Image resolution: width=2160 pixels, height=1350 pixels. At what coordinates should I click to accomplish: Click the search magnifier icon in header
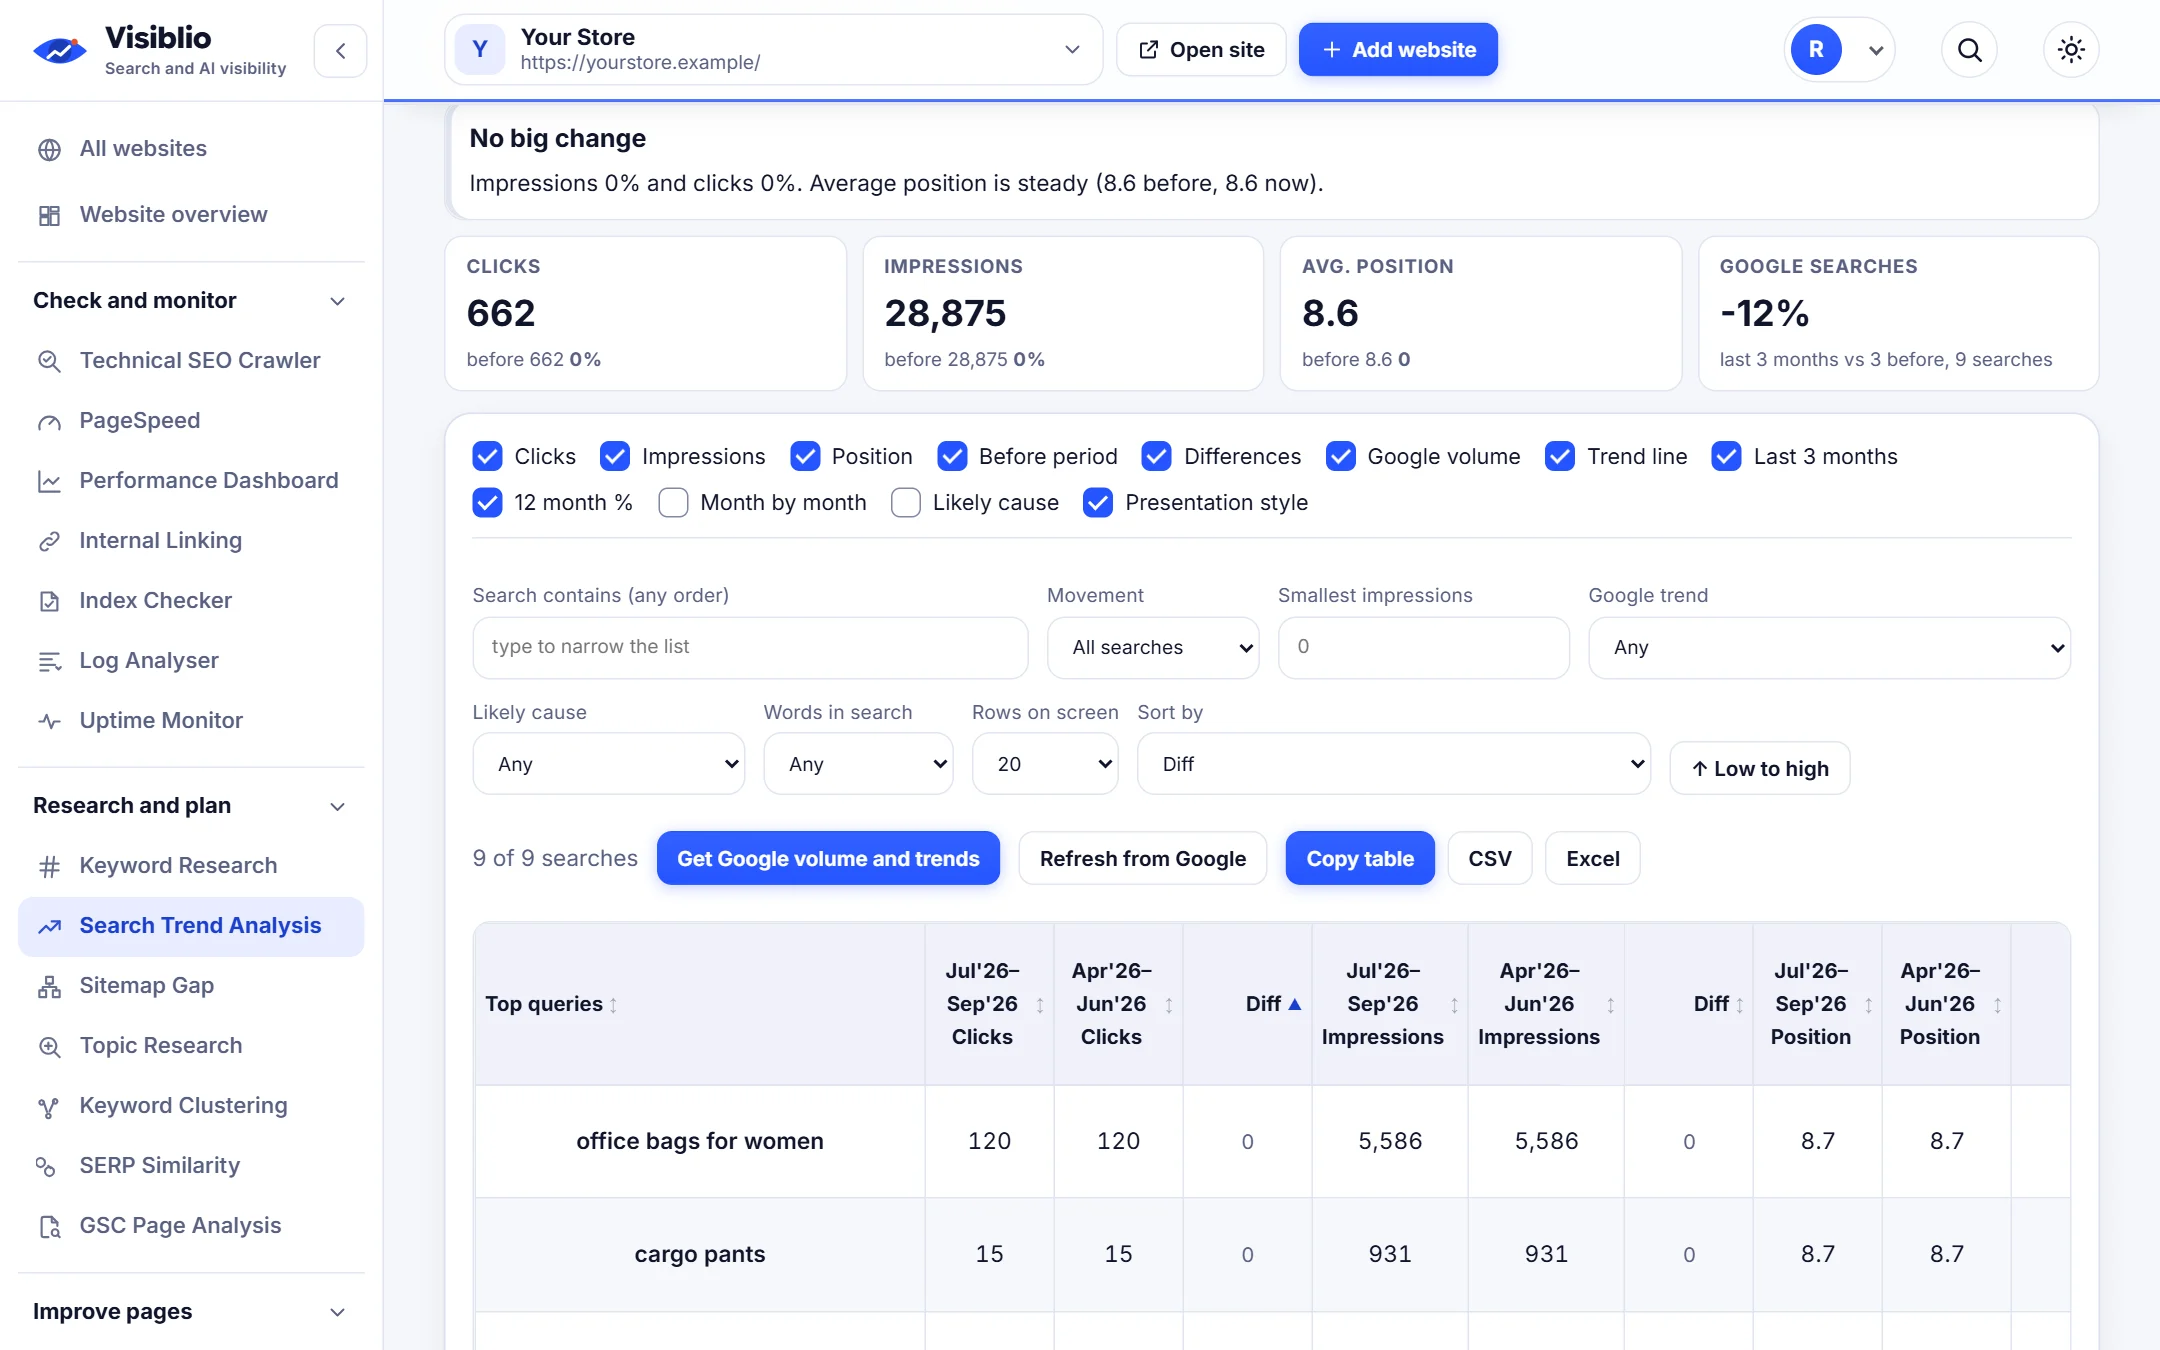click(x=1969, y=50)
